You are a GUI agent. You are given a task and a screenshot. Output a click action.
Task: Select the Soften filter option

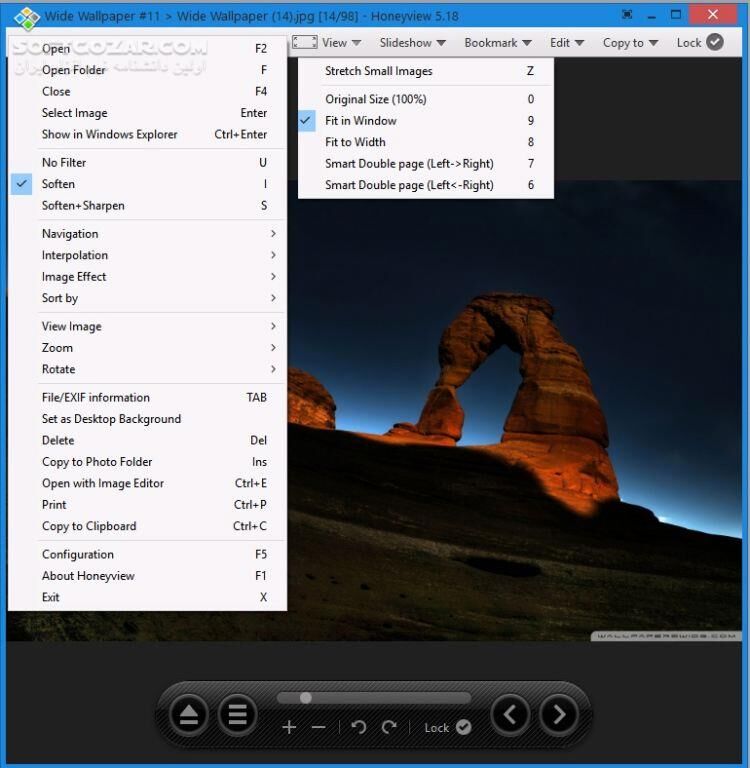(x=58, y=184)
